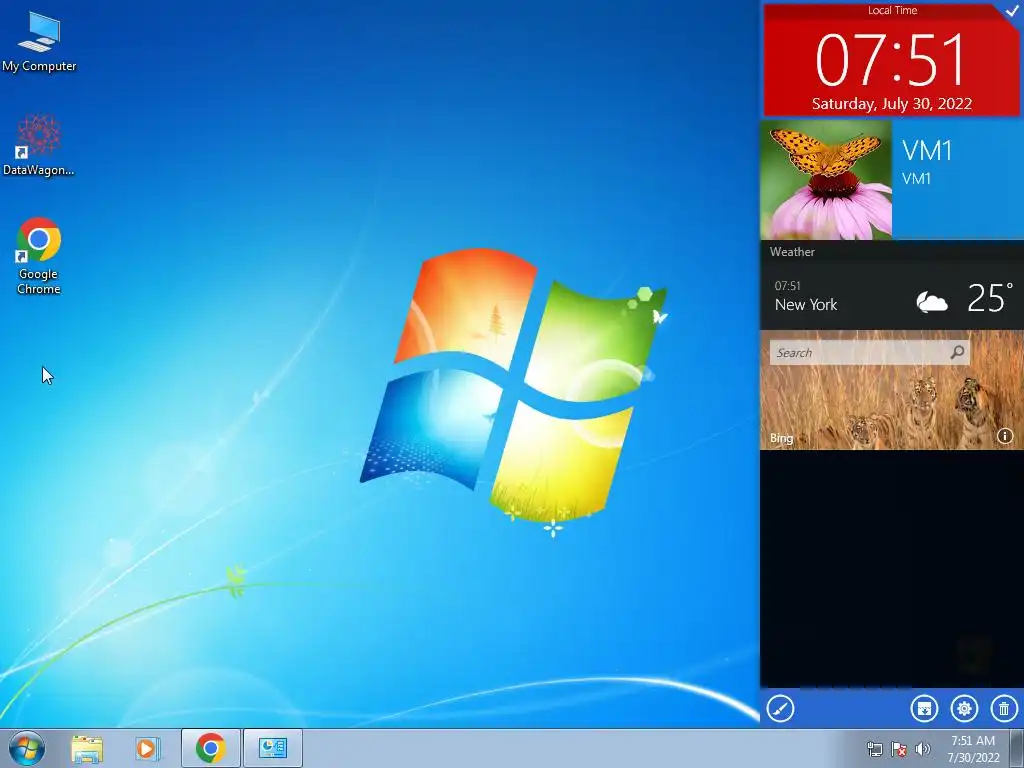Open sidebar settings gear icon
Screen dimensions: 1024x768
coord(964,709)
